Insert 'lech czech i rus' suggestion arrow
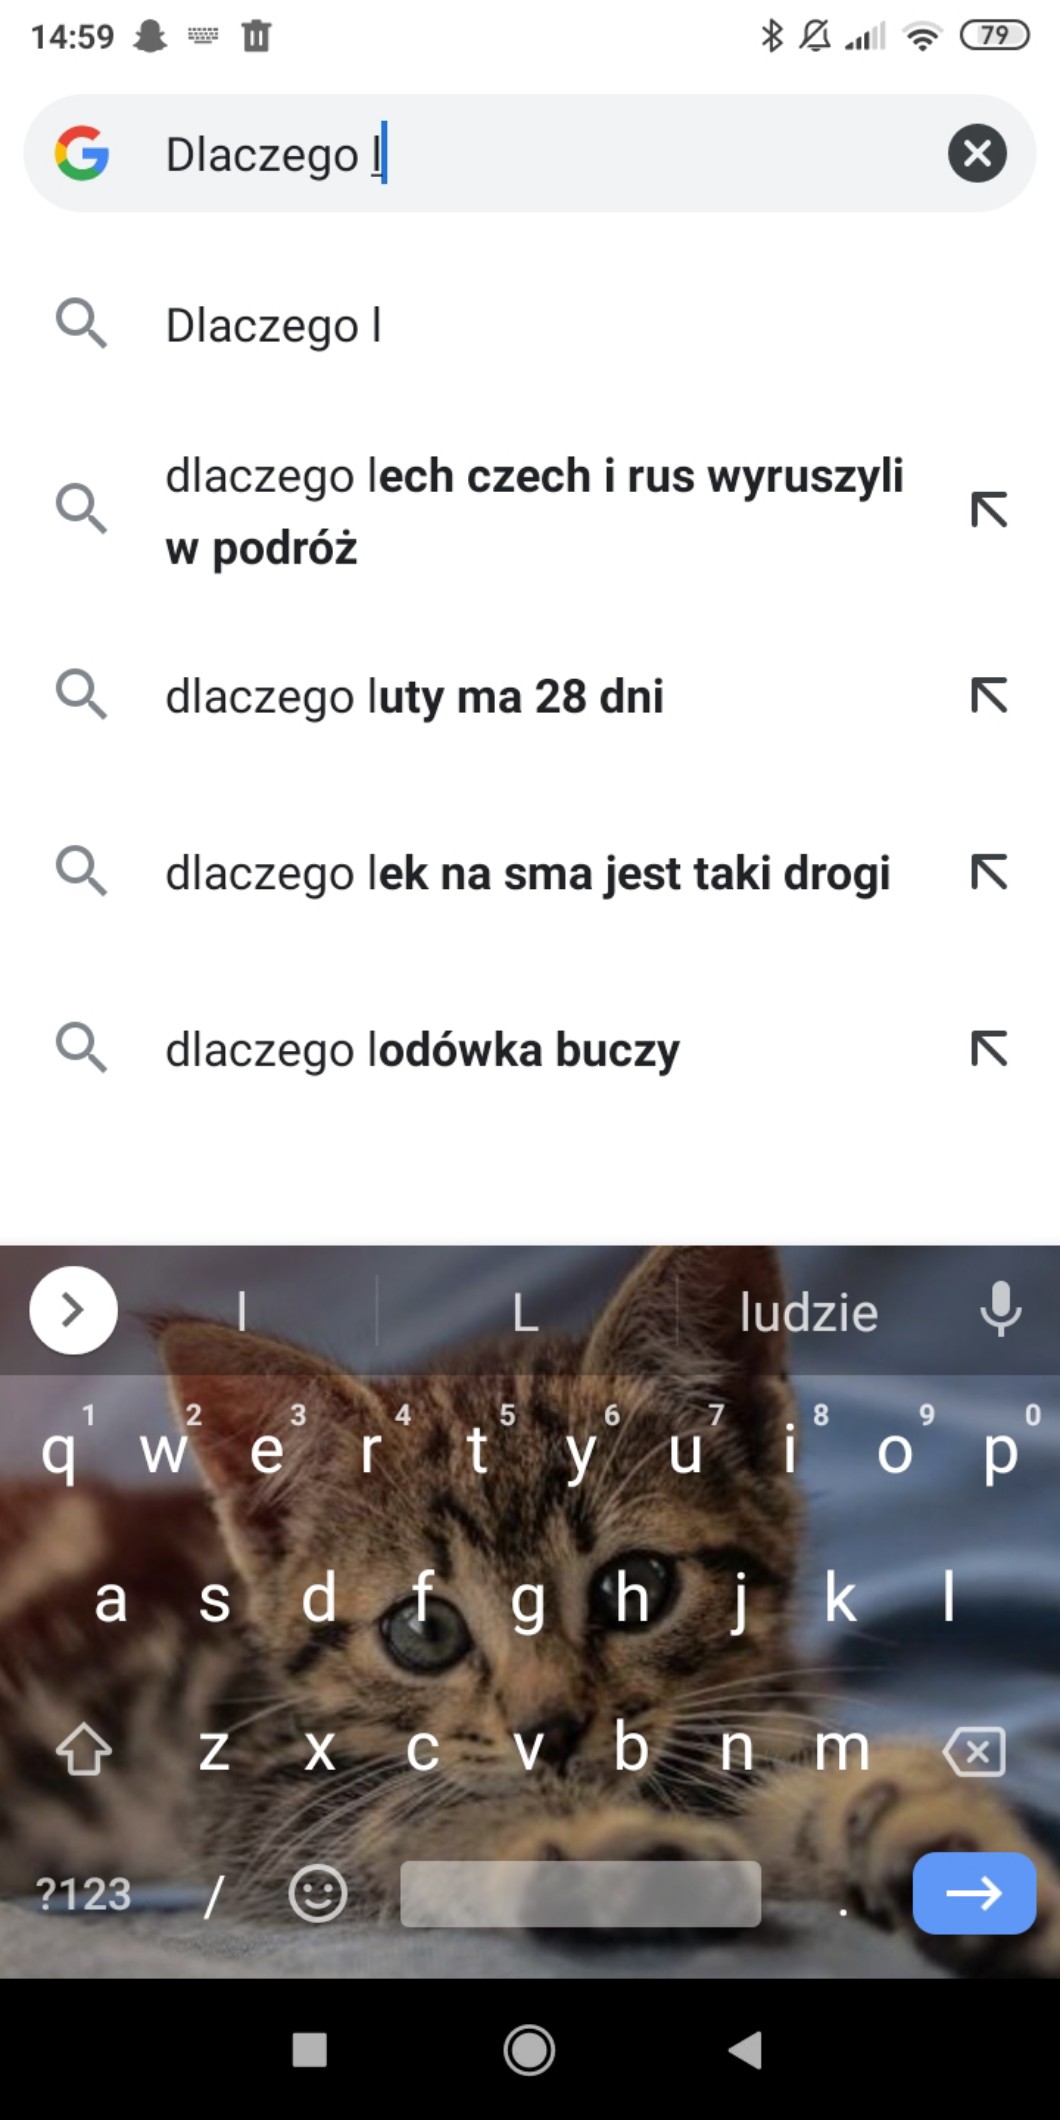 coord(989,510)
